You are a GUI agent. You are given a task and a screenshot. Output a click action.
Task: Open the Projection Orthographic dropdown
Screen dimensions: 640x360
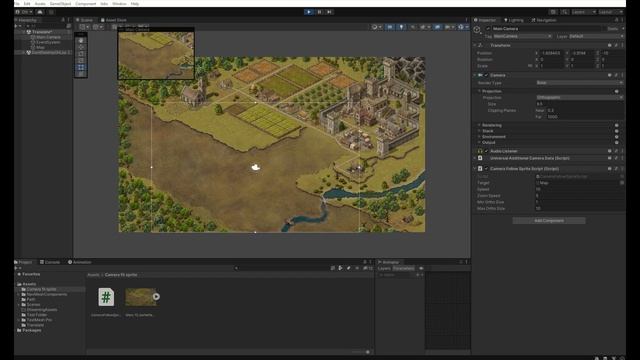(580, 98)
